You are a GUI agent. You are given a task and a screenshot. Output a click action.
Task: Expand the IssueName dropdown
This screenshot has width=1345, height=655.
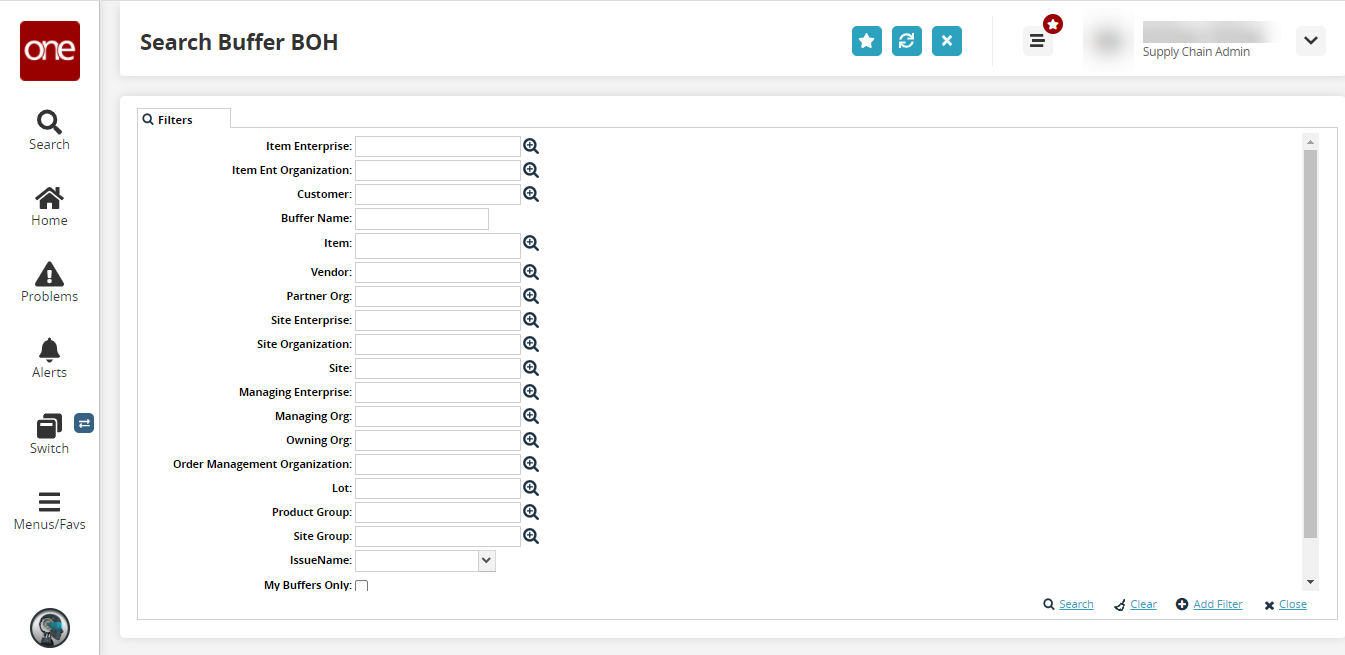[486, 561]
